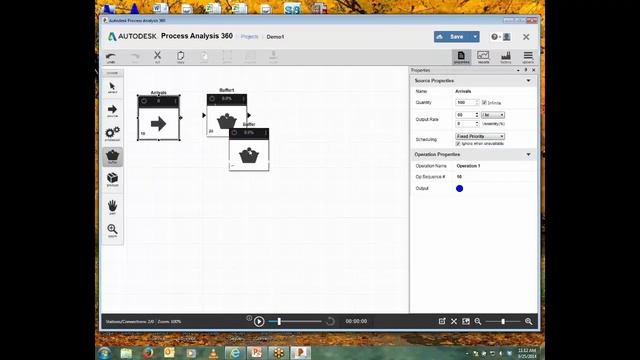The height and width of the screenshot is (360, 640).
Task: Open the Output Rate unit dropdown
Action: pos(493,115)
